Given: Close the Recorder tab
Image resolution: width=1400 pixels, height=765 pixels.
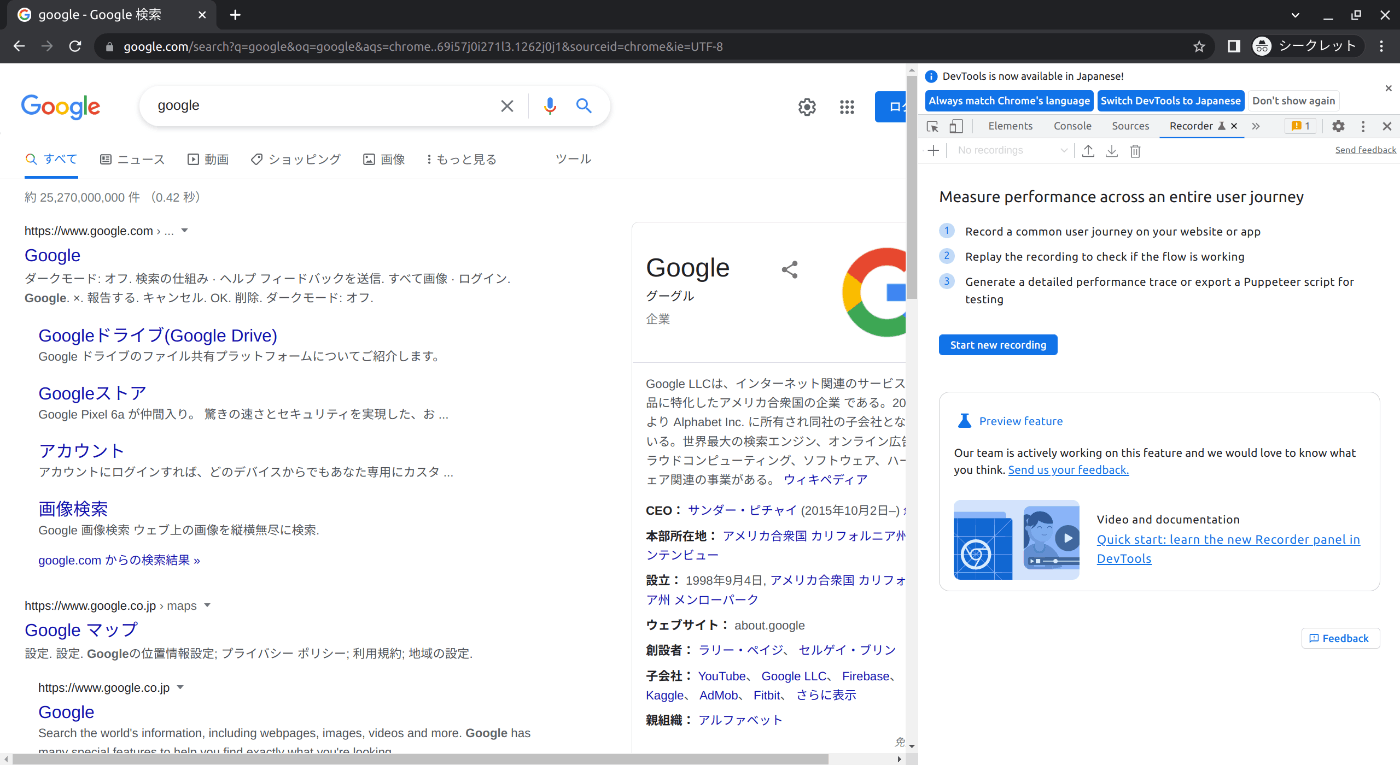Looking at the screenshot, I should point(1233,126).
